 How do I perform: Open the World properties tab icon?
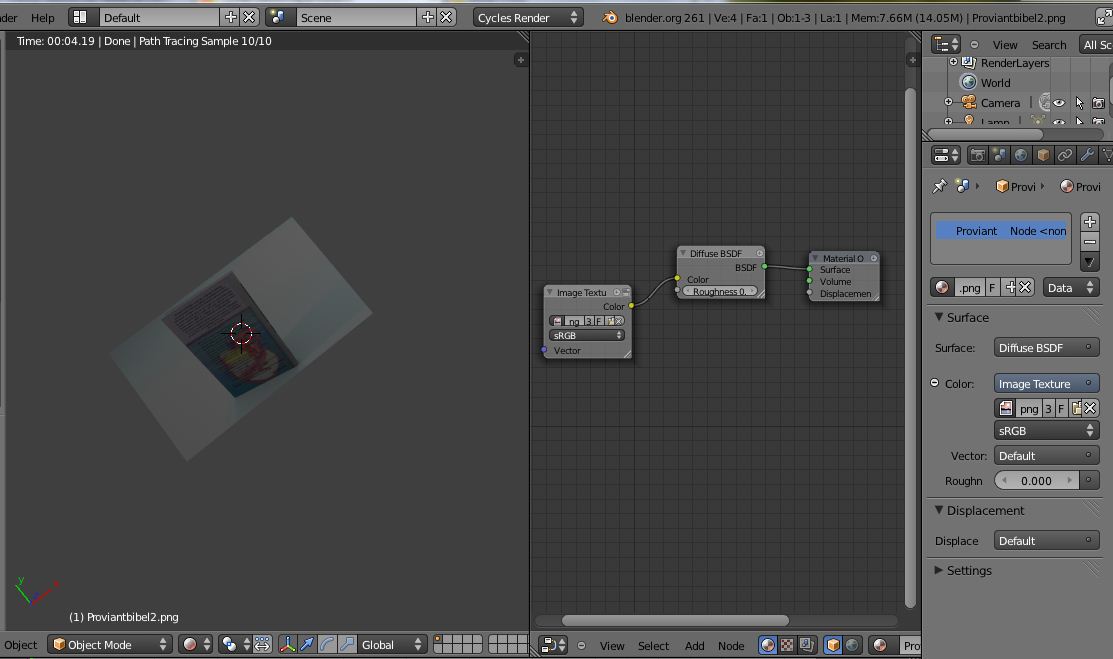click(x=1021, y=155)
